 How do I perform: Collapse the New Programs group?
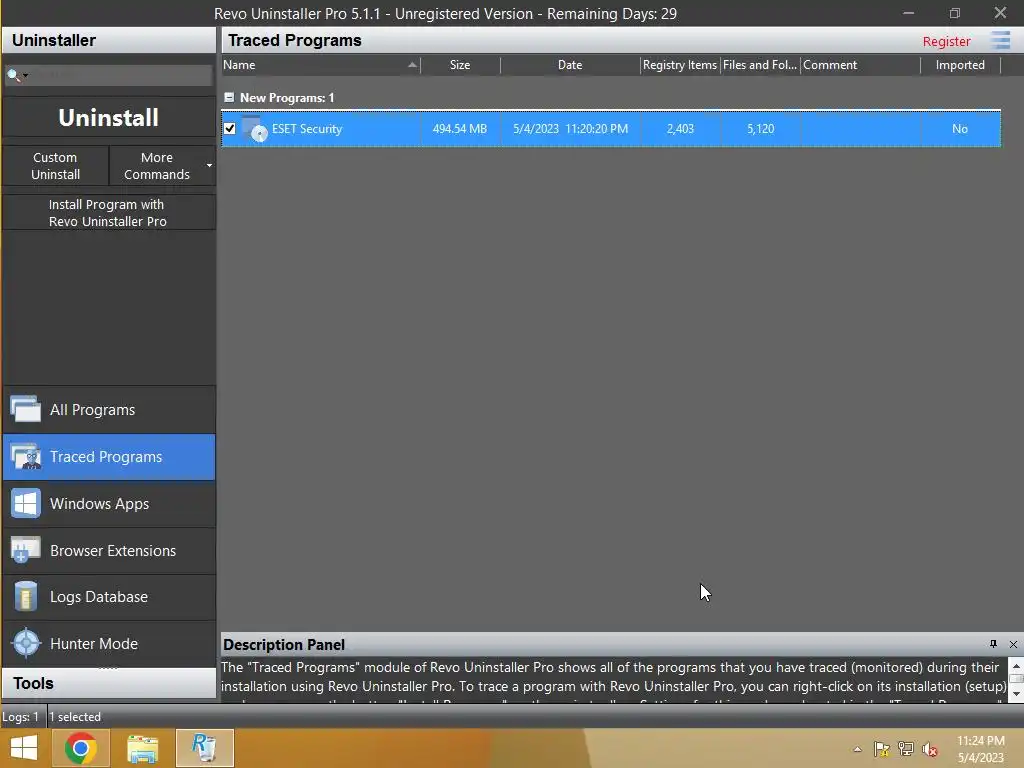point(229,97)
